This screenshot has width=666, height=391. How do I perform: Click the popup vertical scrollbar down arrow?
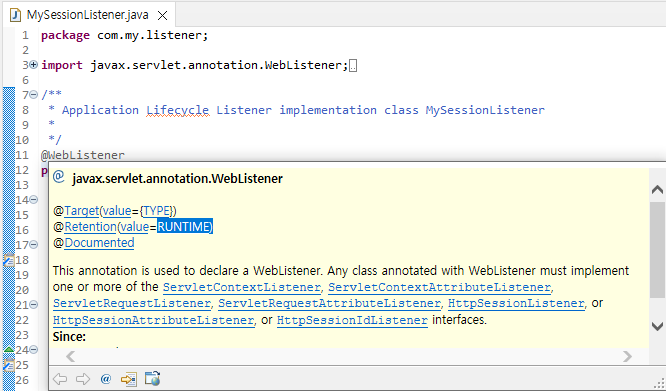point(657,326)
